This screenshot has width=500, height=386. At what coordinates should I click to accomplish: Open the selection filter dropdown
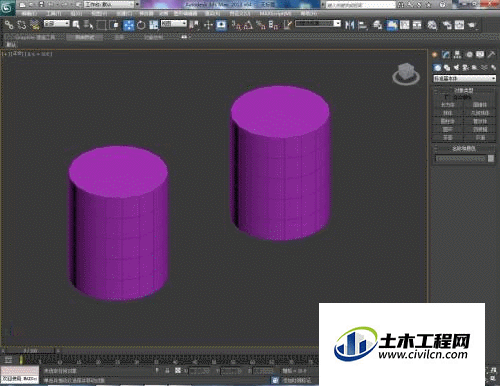pos(57,24)
